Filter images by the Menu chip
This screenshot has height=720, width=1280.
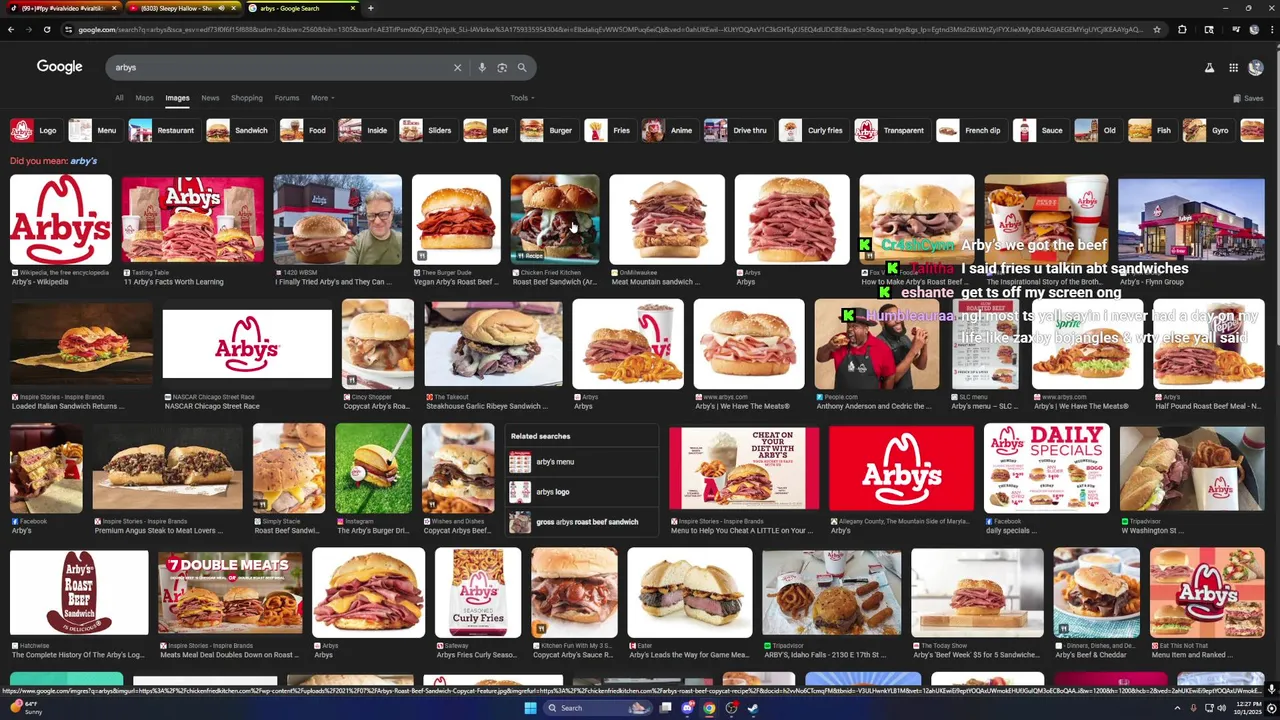pos(94,130)
